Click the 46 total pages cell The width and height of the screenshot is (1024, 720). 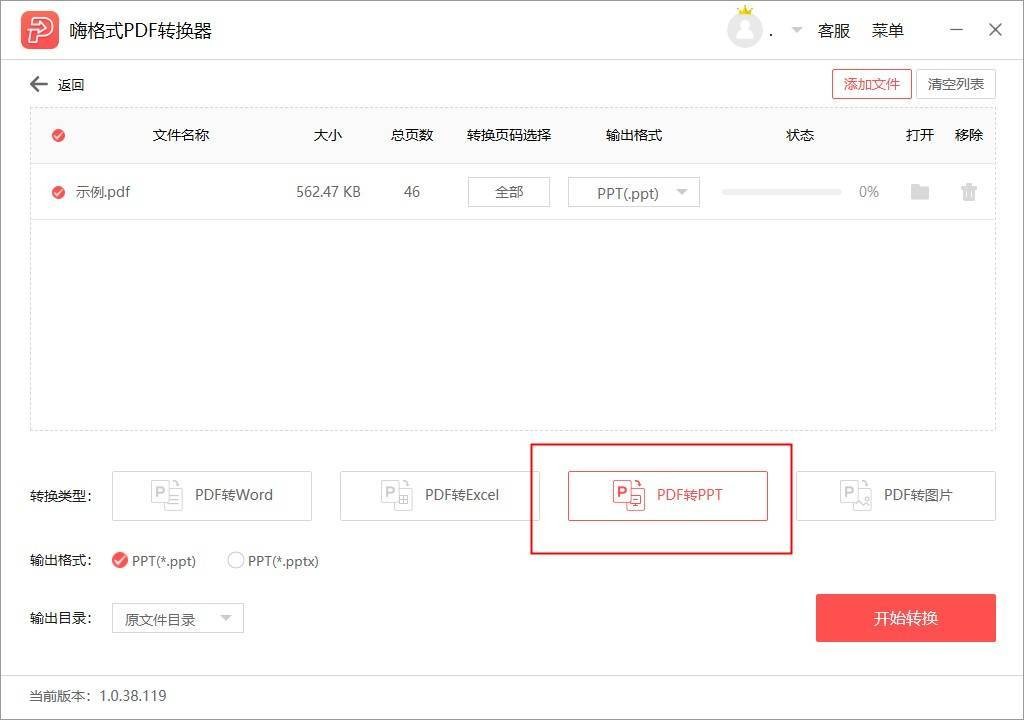tap(411, 192)
